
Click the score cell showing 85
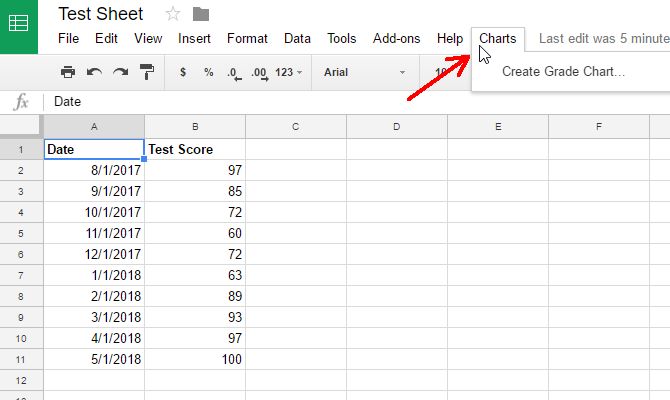tap(195, 191)
